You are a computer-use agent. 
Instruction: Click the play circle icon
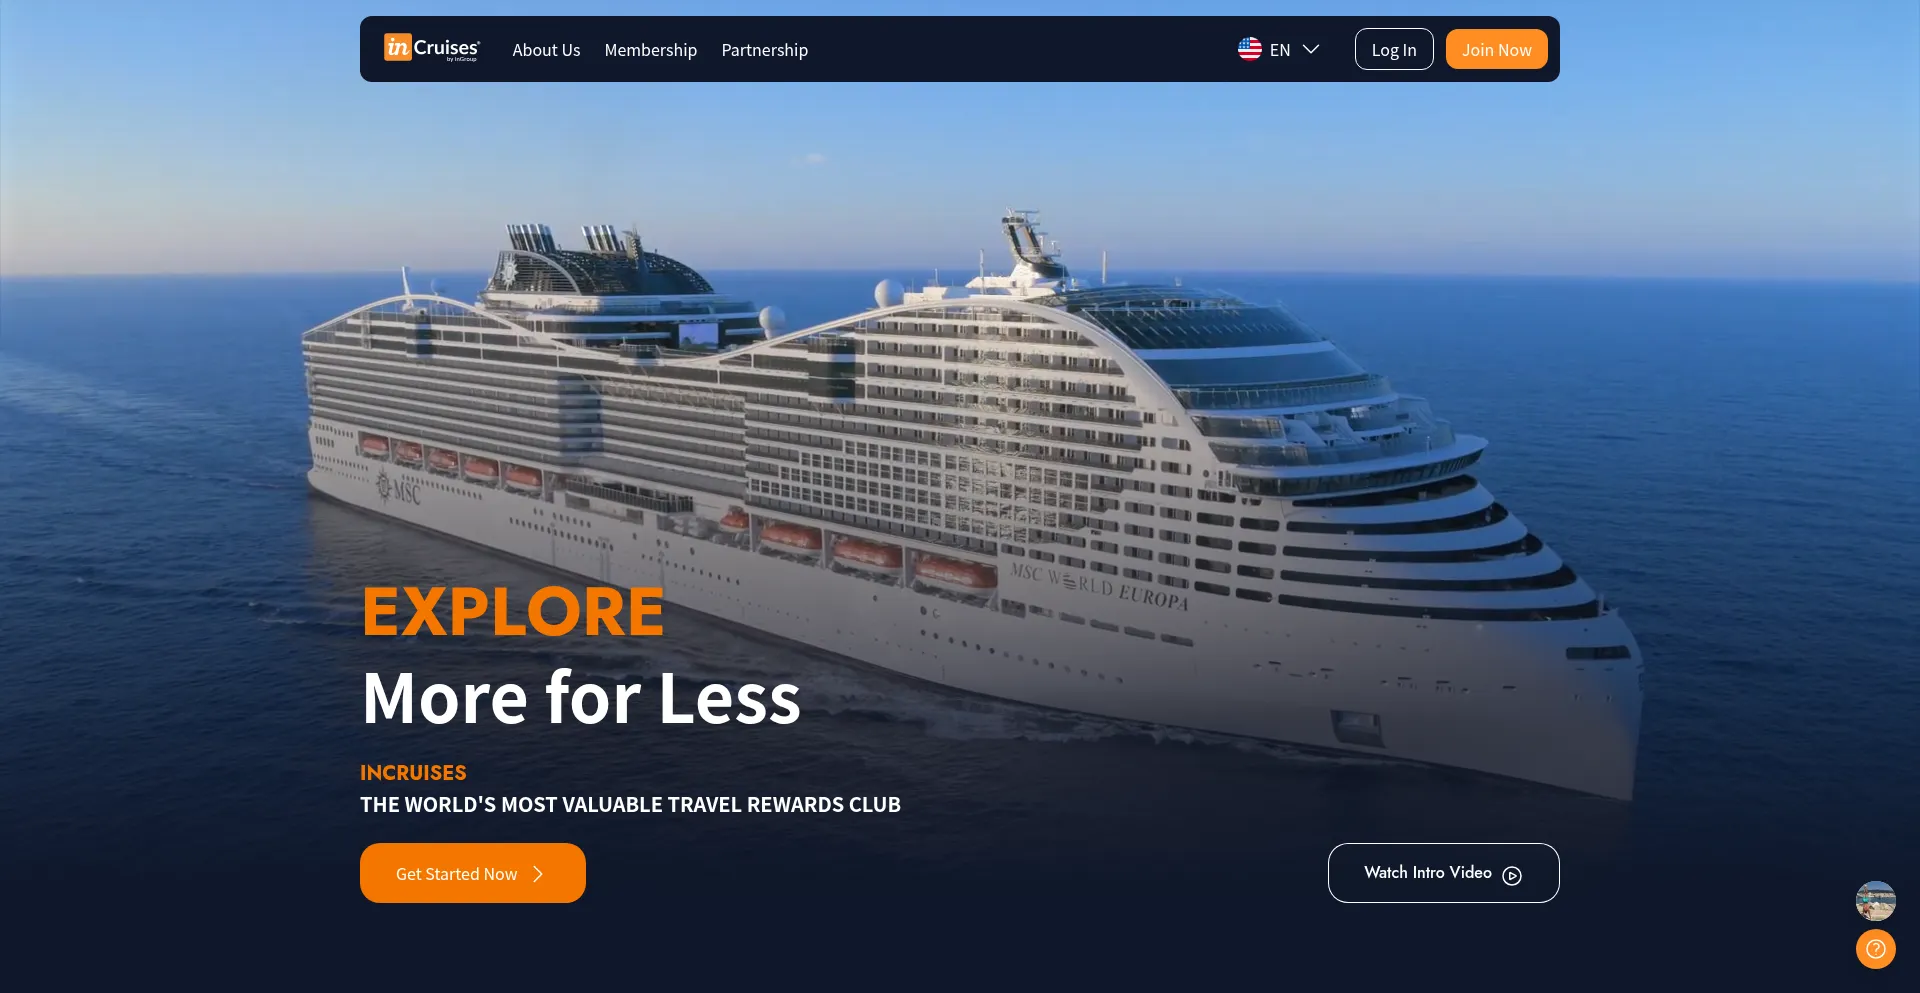(1512, 875)
